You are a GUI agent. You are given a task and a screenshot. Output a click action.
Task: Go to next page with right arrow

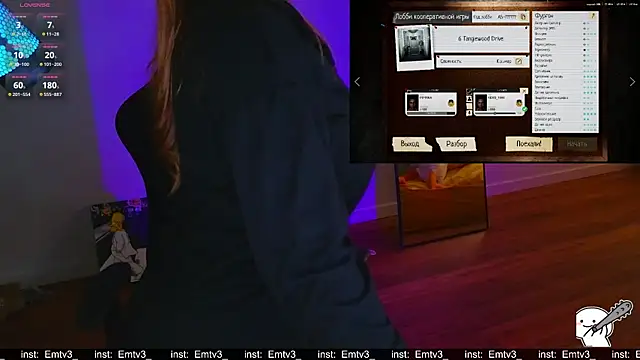632,82
